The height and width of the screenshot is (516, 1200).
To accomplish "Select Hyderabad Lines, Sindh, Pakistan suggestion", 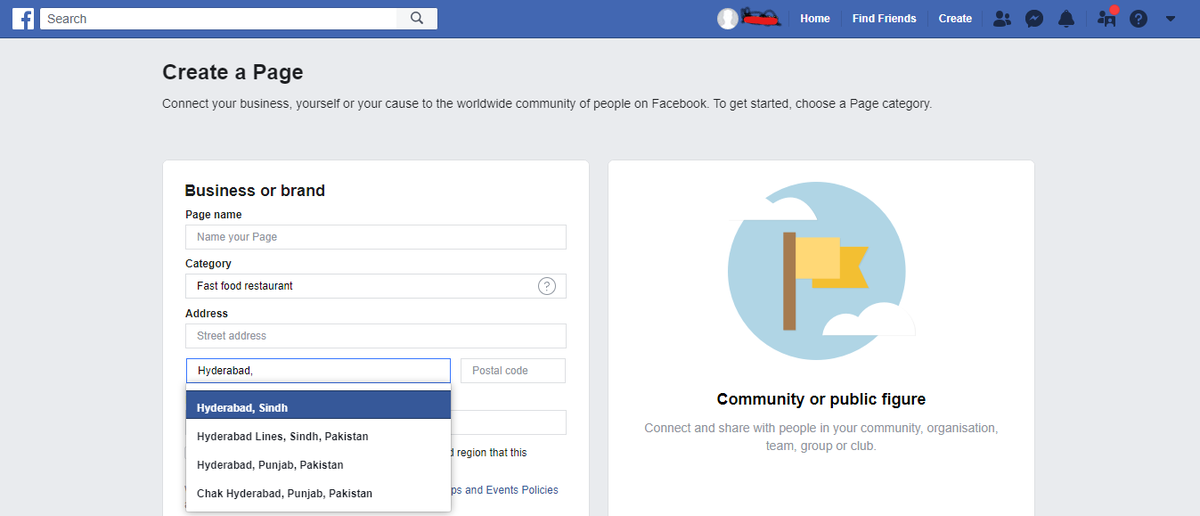I will tap(318, 437).
